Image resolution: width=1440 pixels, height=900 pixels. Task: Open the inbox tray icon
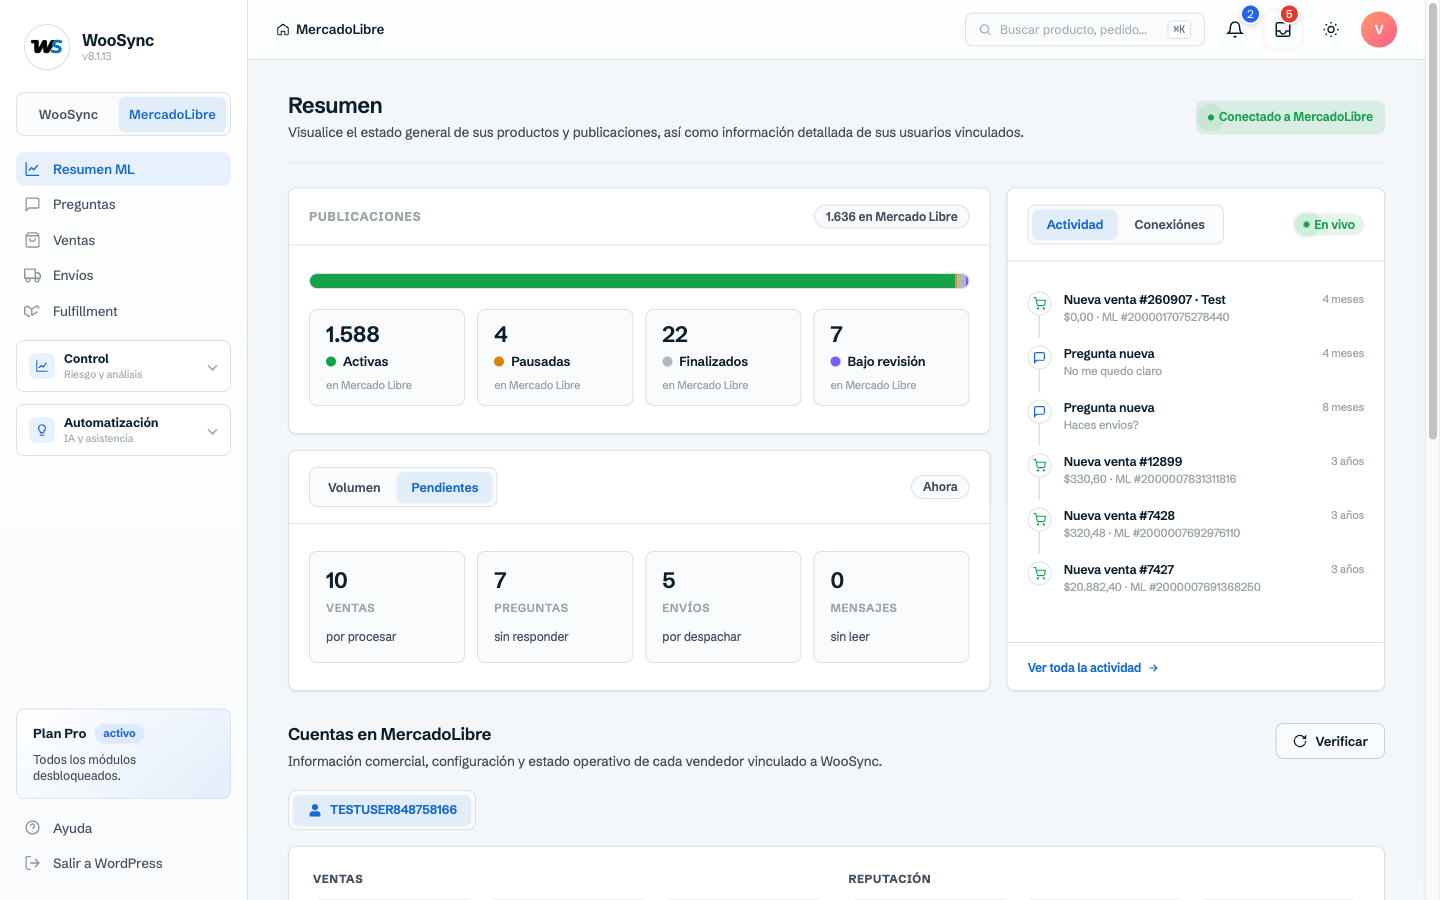(x=1283, y=30)
